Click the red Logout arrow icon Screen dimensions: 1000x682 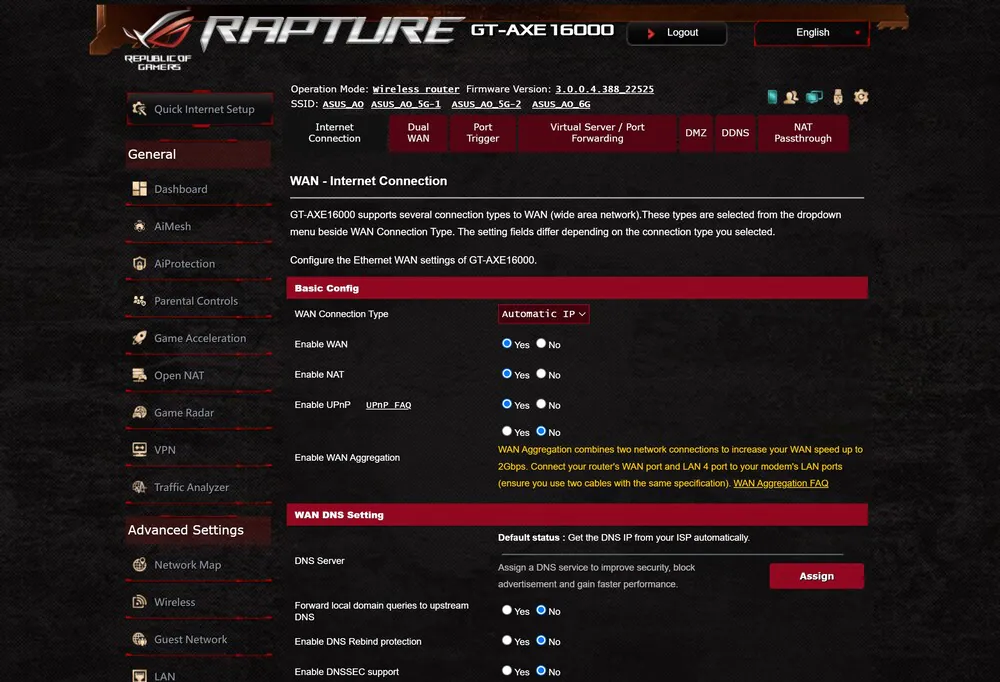click(x=651, y=33)
